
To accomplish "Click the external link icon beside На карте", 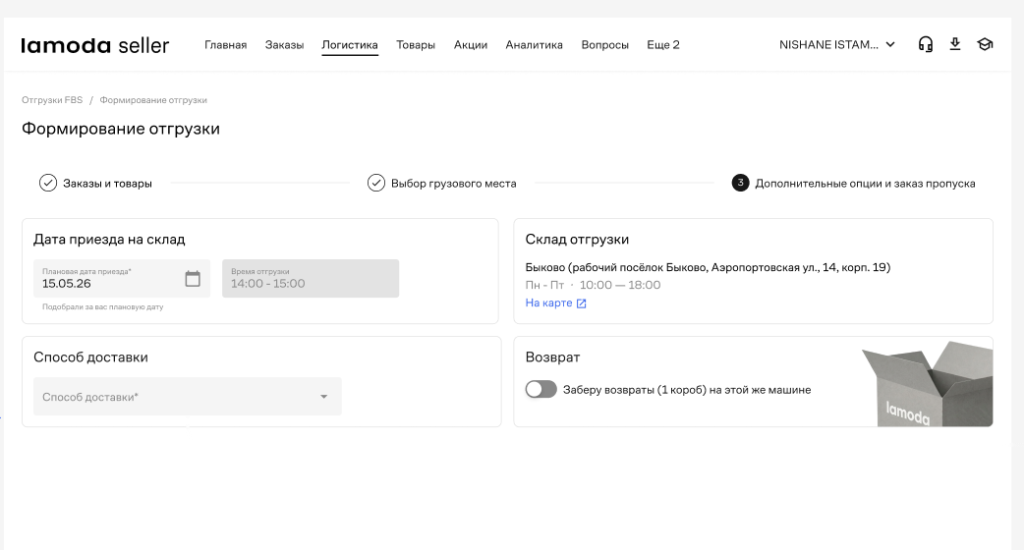I will click(x=581, y=303).
